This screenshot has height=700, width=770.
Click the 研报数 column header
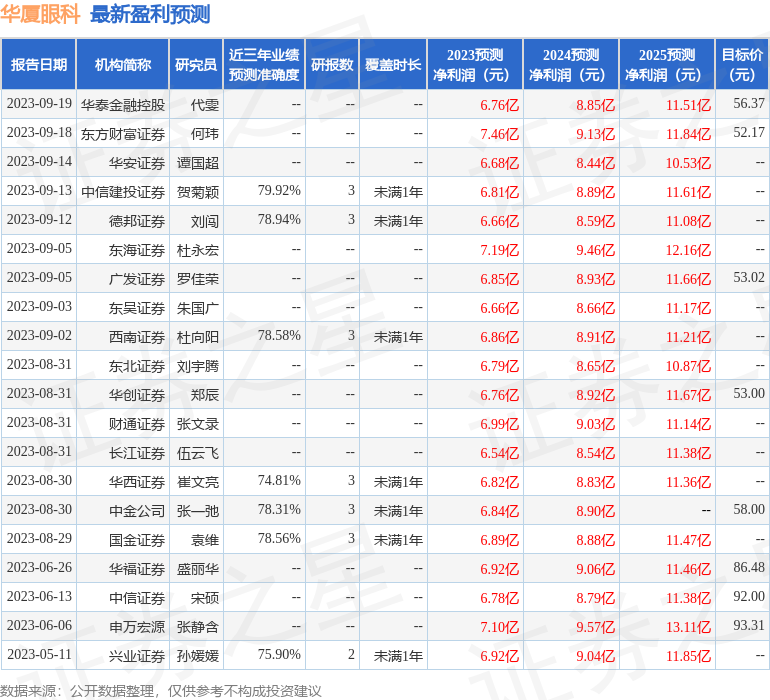coord(332,65)
